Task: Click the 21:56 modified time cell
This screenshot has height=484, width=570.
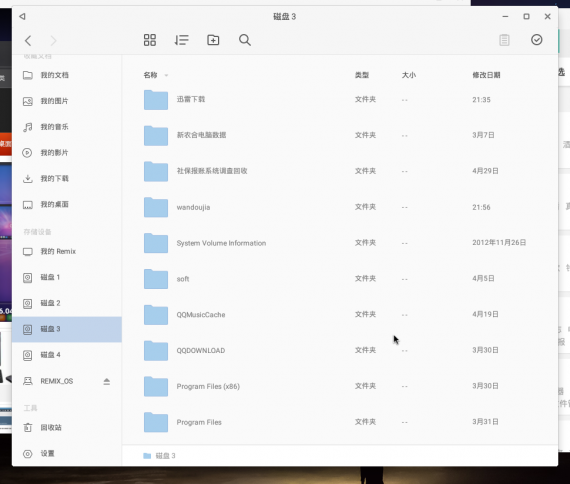Action: click(x=481, y=207)
